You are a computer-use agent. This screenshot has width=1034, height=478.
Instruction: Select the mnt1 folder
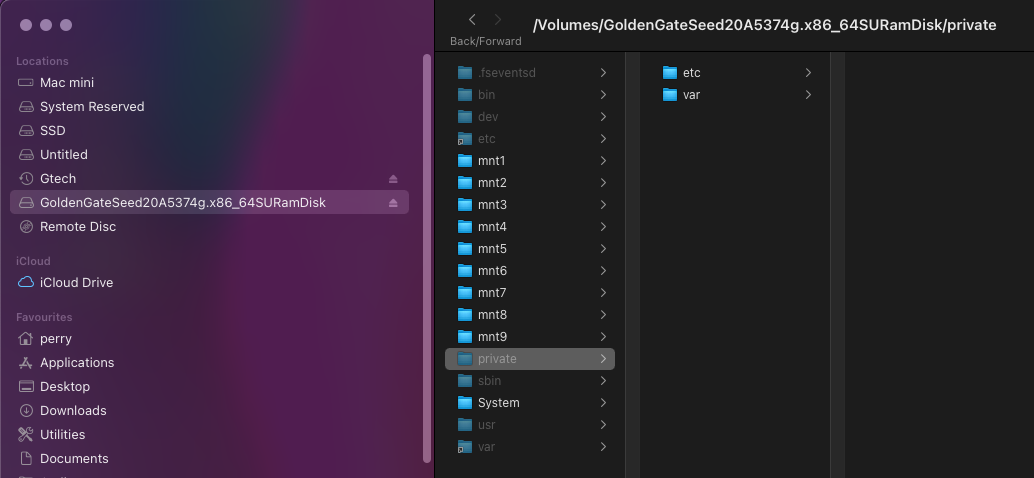click(x=530, y=161)
